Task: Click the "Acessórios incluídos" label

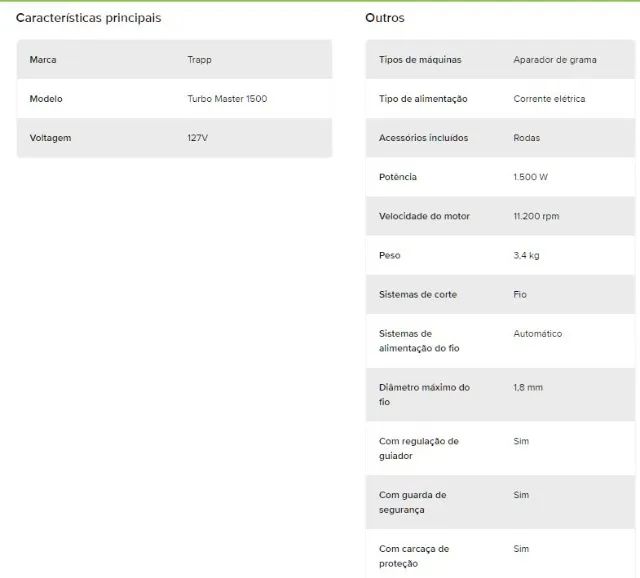Action: coord(423,138)
